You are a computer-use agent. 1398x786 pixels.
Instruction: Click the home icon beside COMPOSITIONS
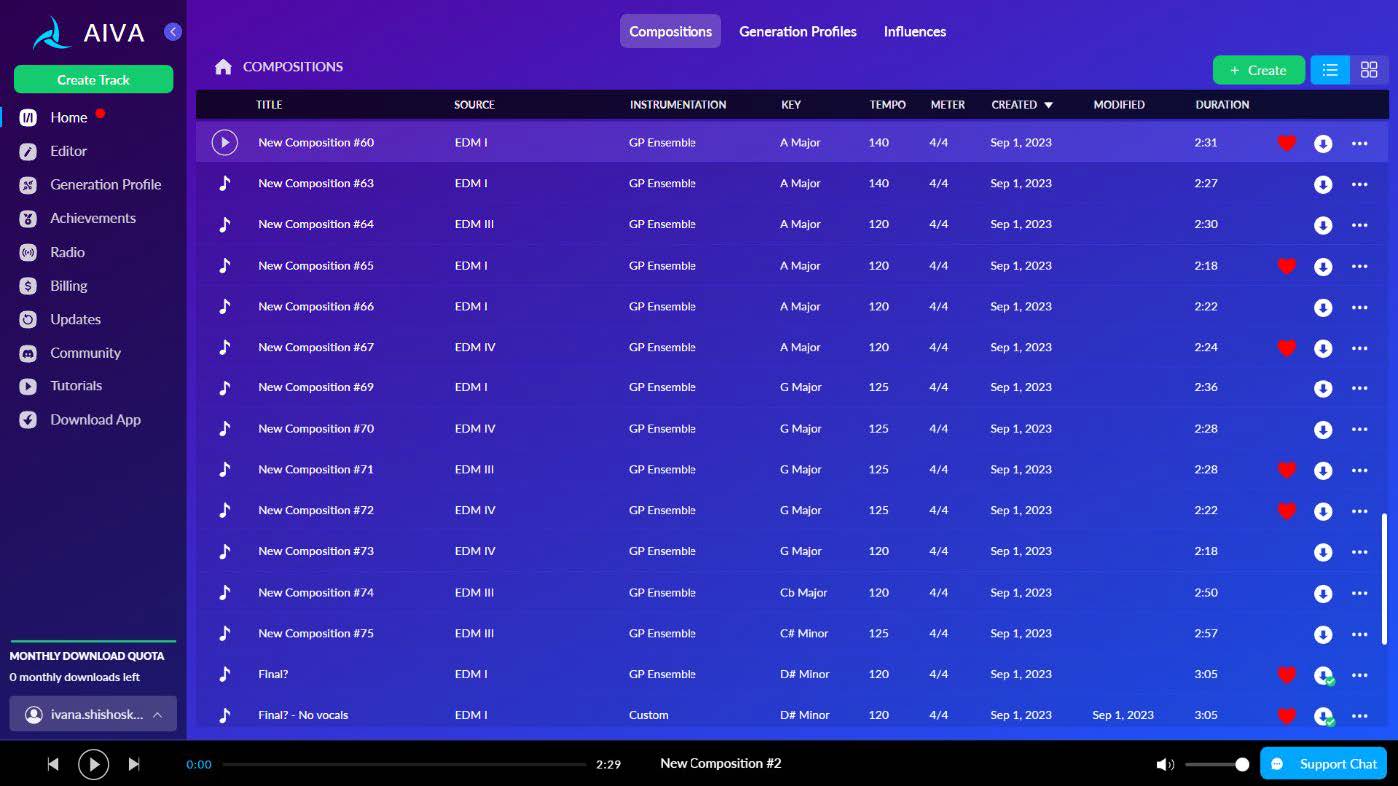pyautogui.click(x=223, y=67)
